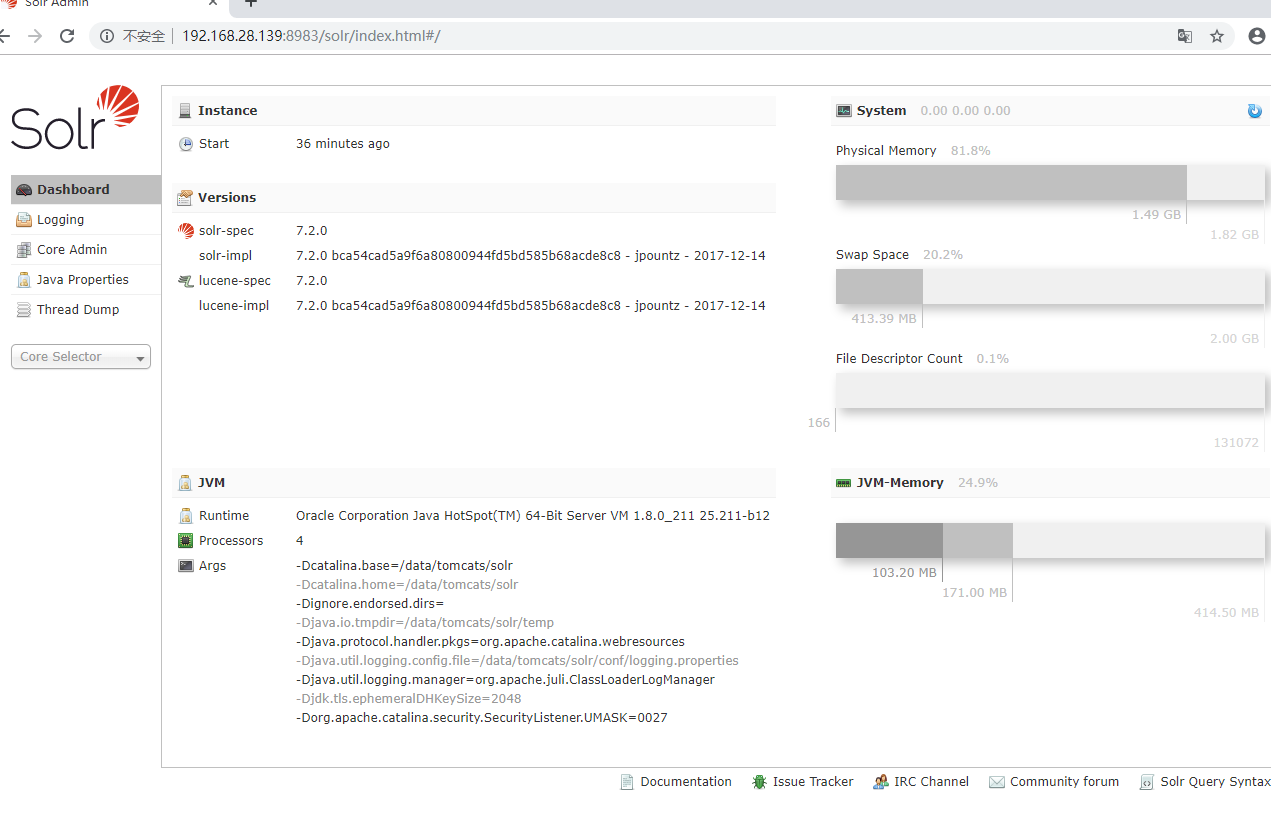Select Logging in the Solr sidebar
1271x825 pixels.
click(x=62, y=219)
